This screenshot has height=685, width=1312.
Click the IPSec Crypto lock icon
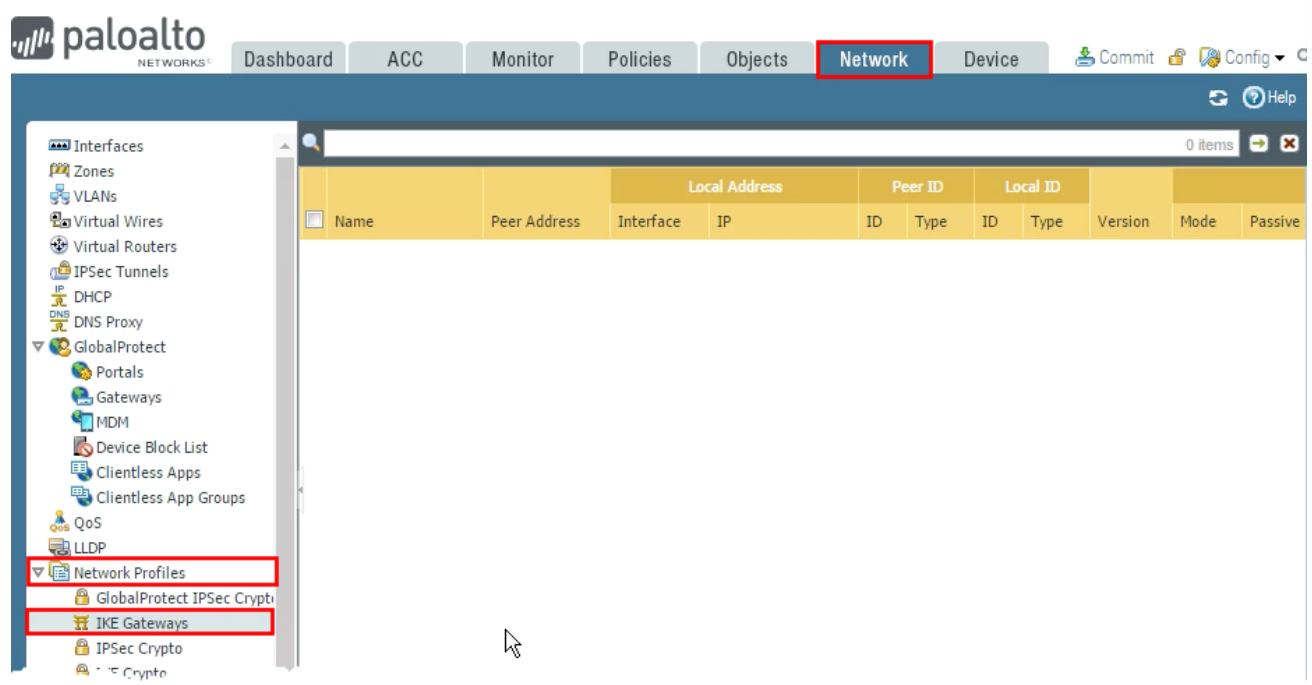pos(82,648)
